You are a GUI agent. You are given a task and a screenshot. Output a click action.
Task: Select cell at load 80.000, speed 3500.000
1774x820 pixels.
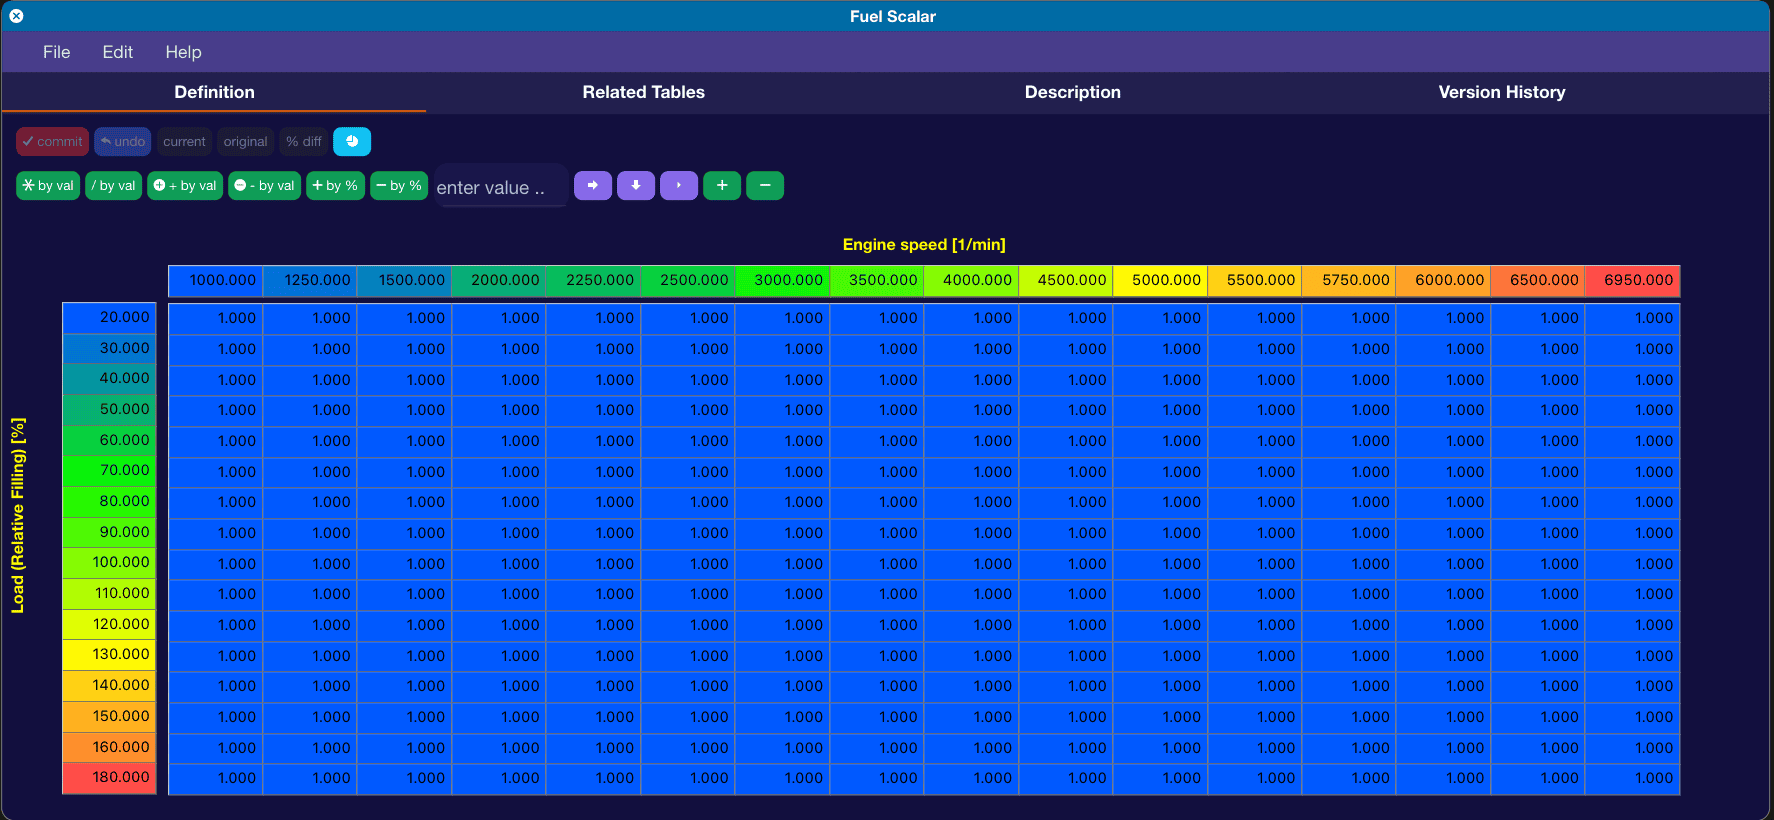coord(876,502)
